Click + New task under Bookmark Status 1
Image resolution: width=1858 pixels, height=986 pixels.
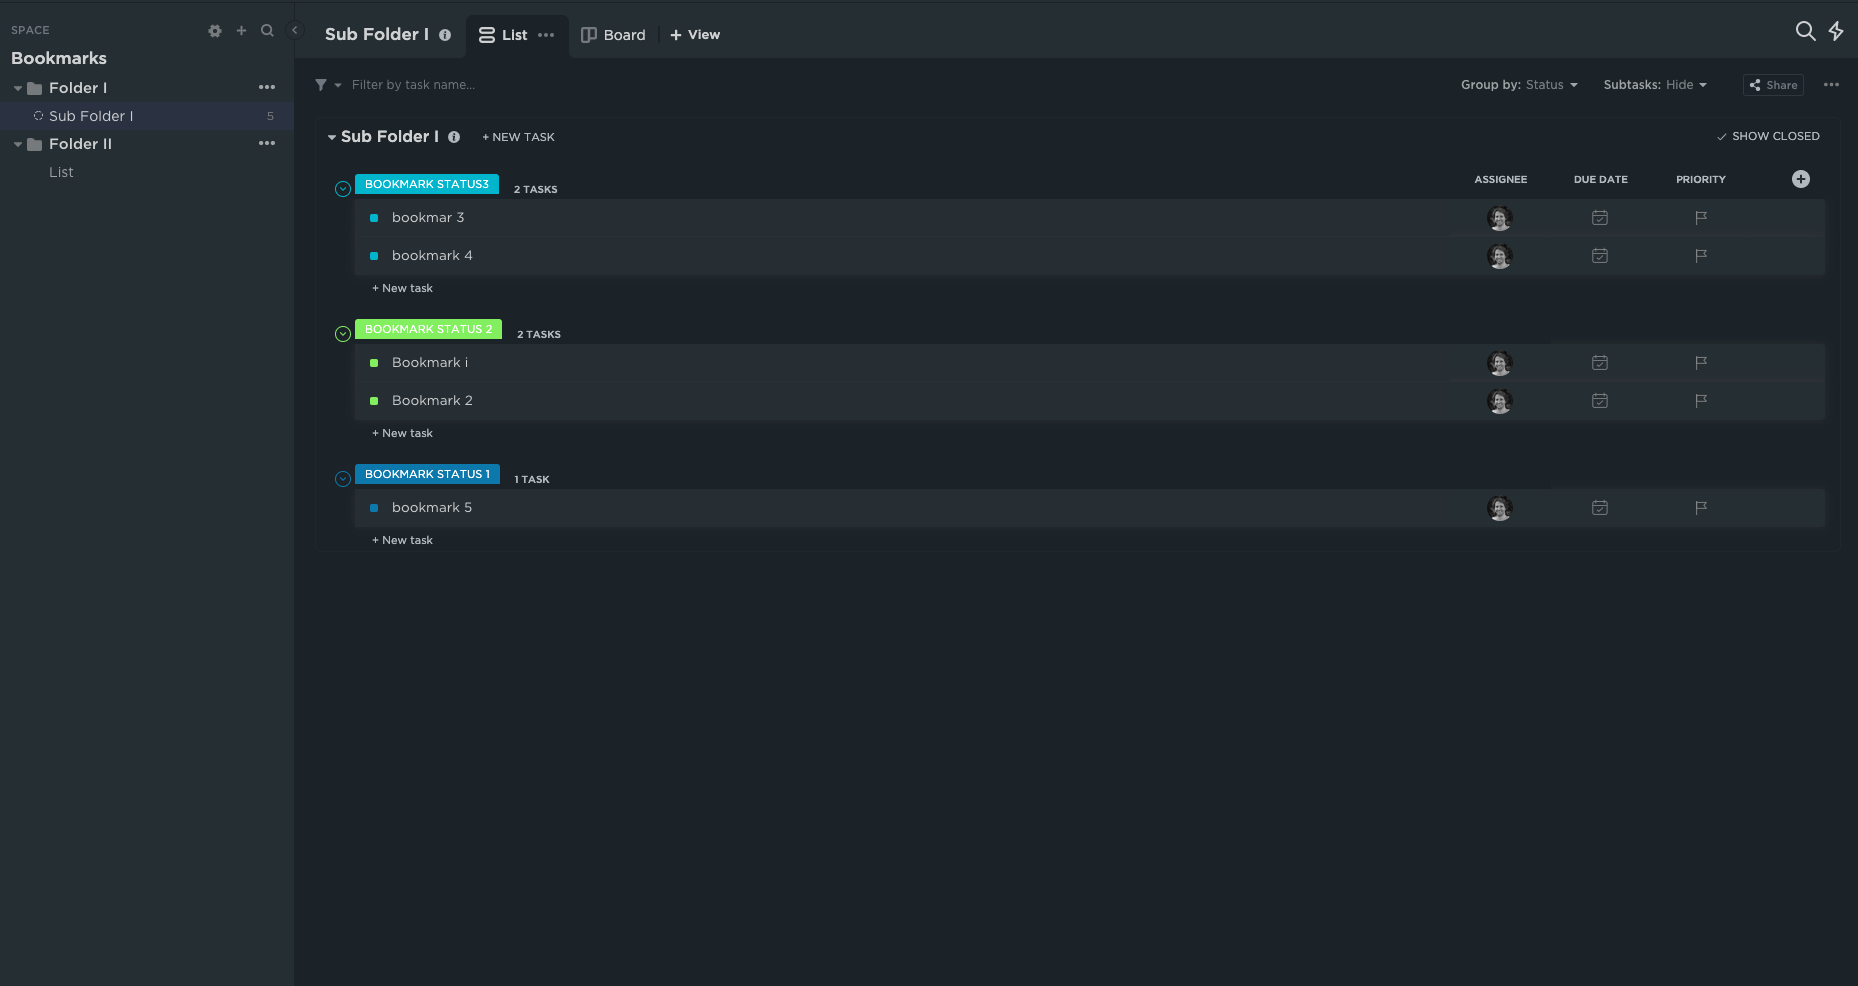402,540
